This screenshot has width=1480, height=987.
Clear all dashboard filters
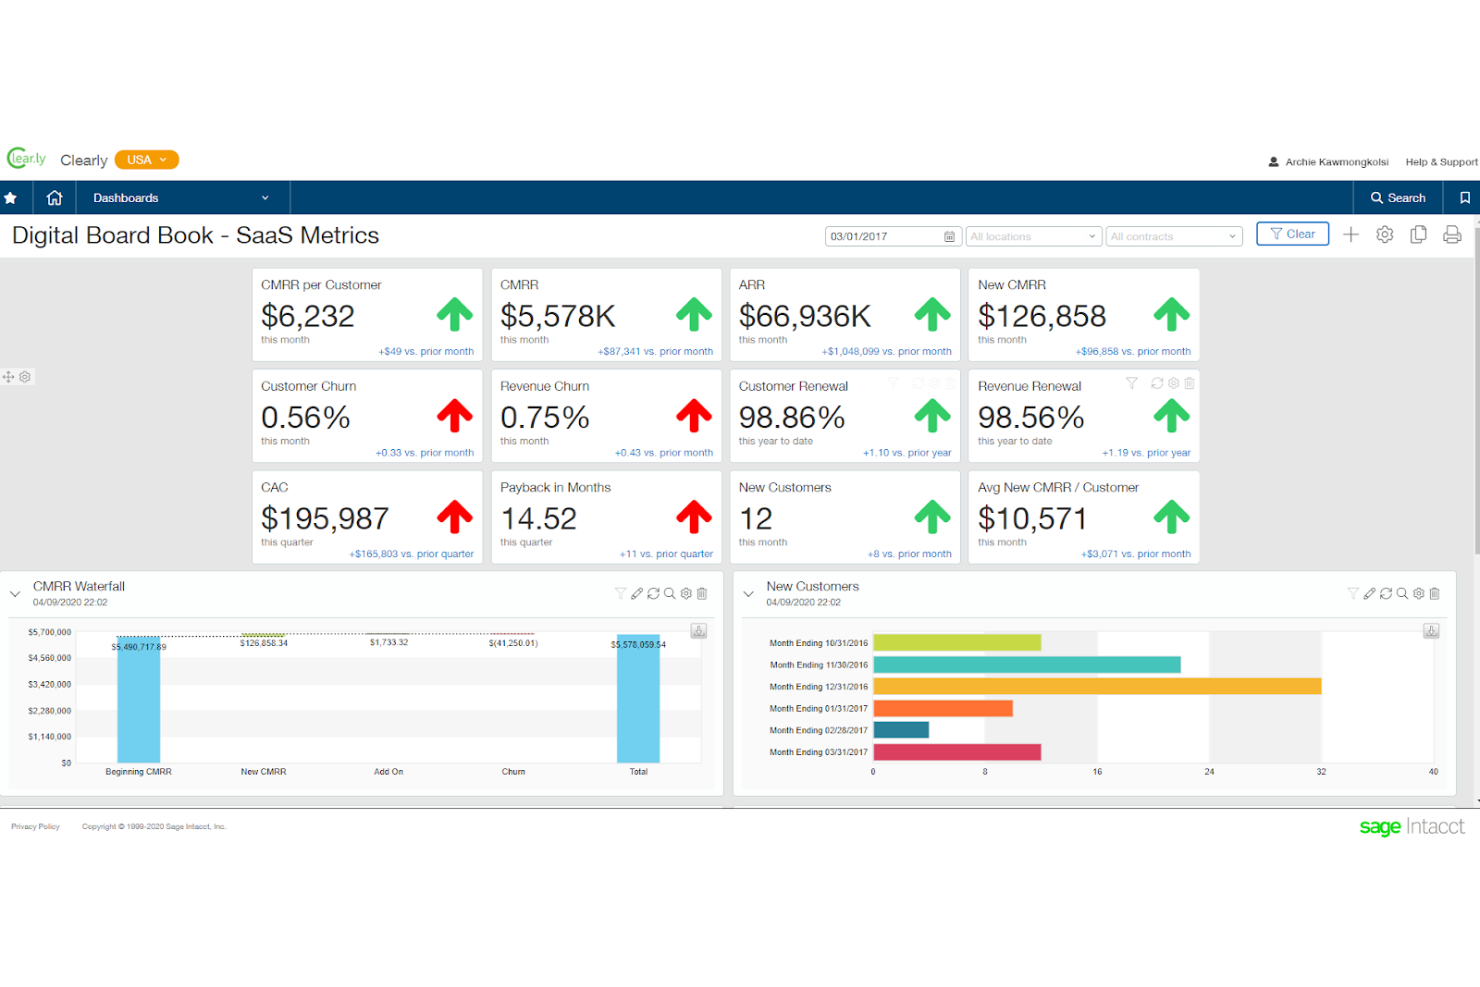pyautogui.click(x=1292, y=233)
